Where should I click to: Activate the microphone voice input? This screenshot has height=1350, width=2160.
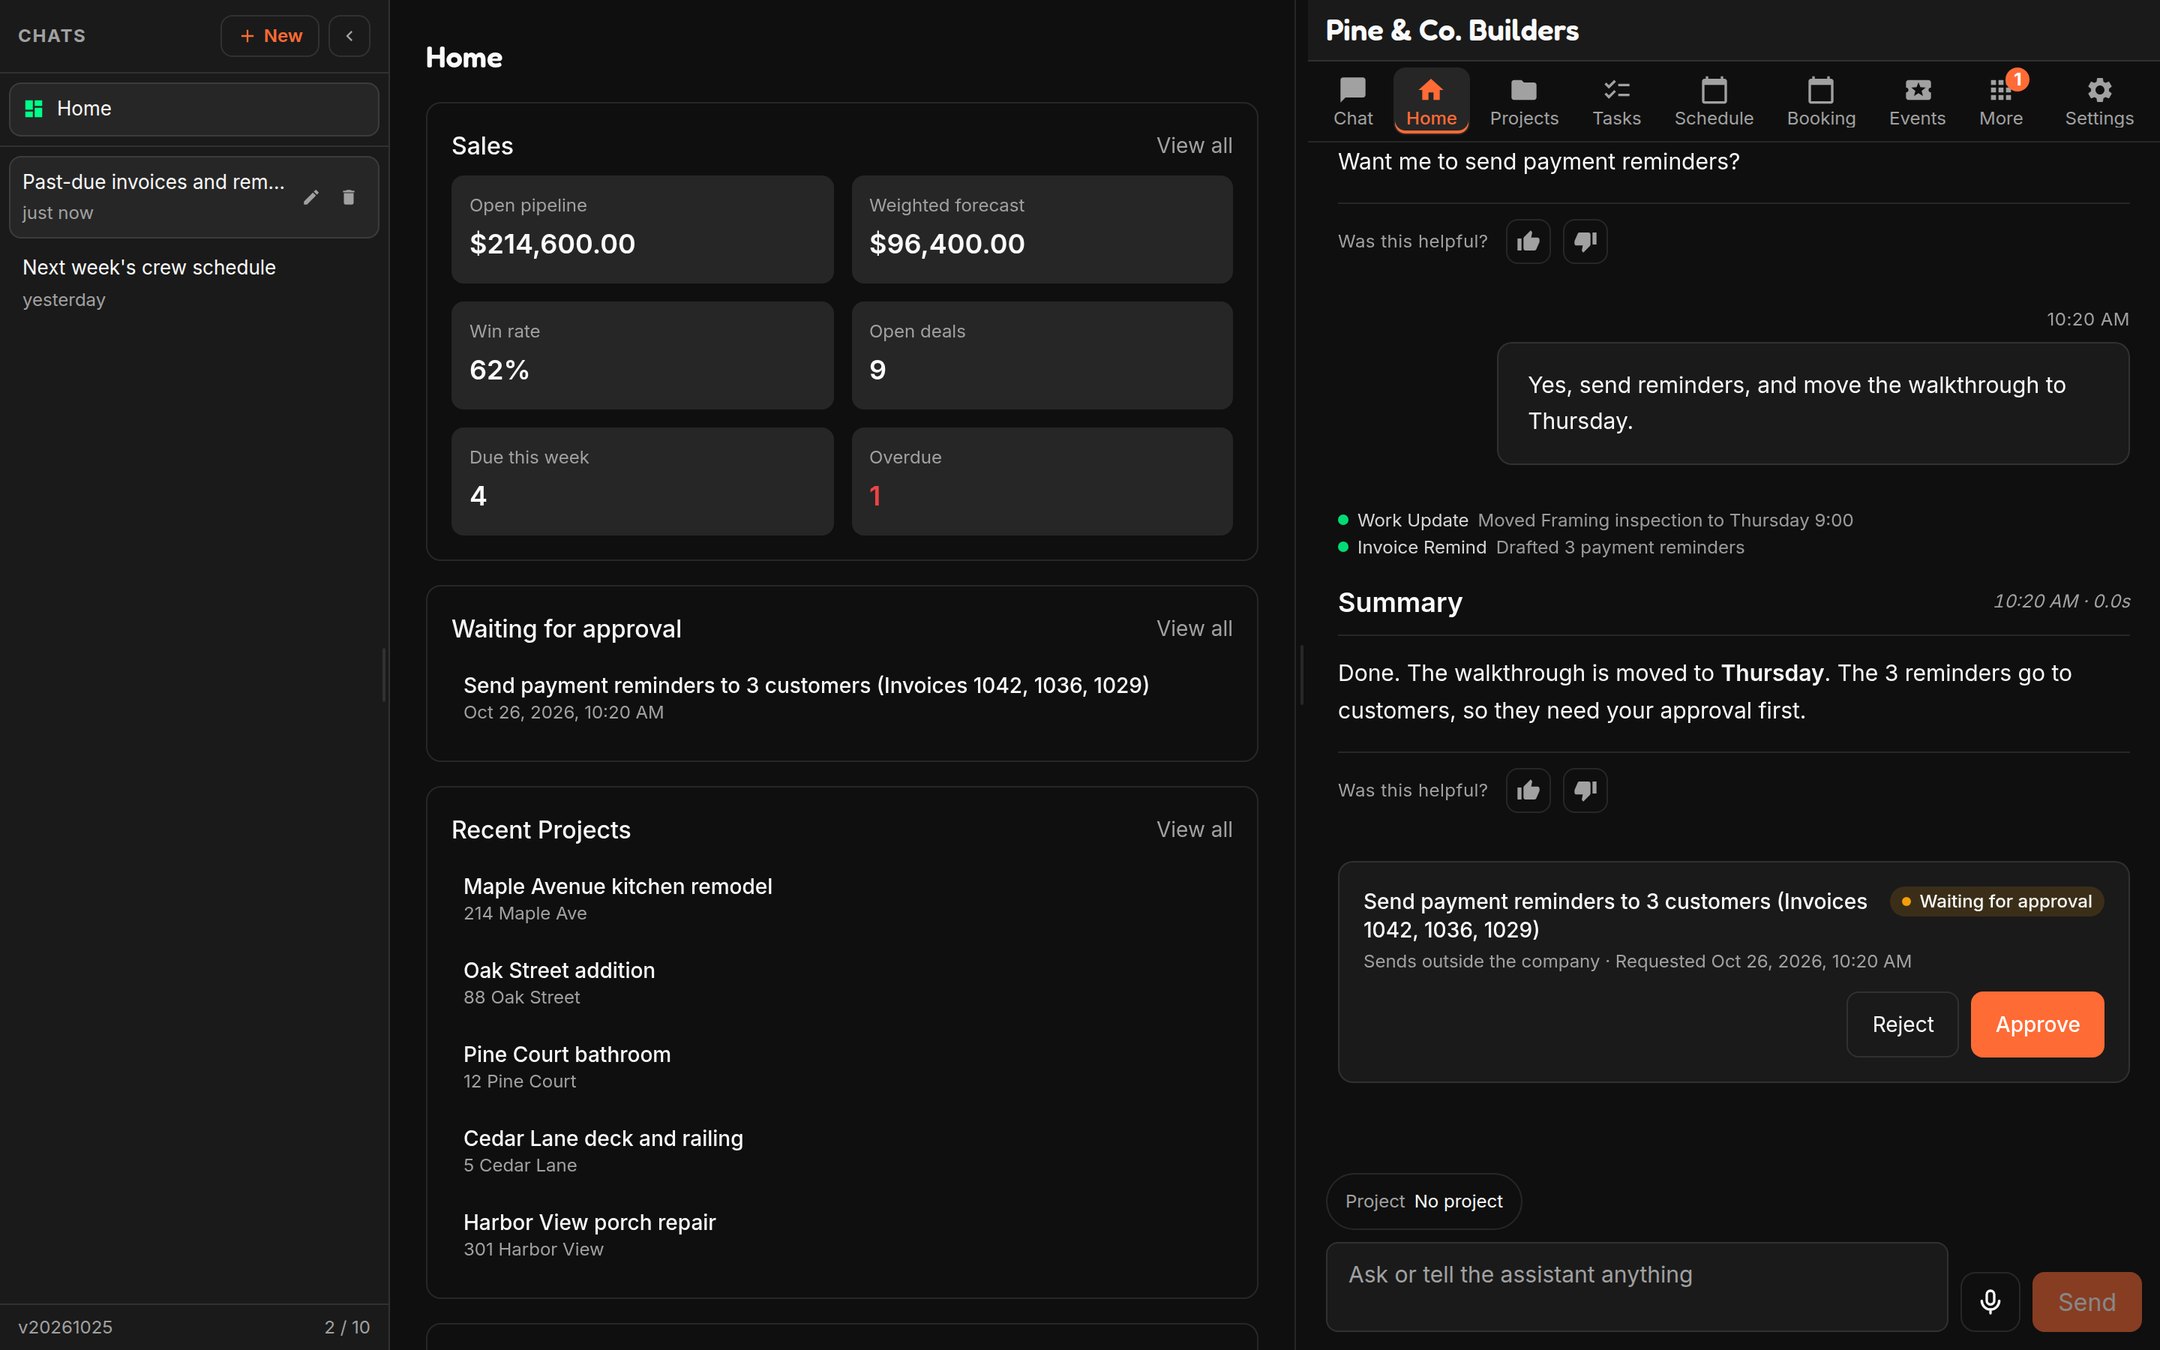[x=1990, y=1301]
